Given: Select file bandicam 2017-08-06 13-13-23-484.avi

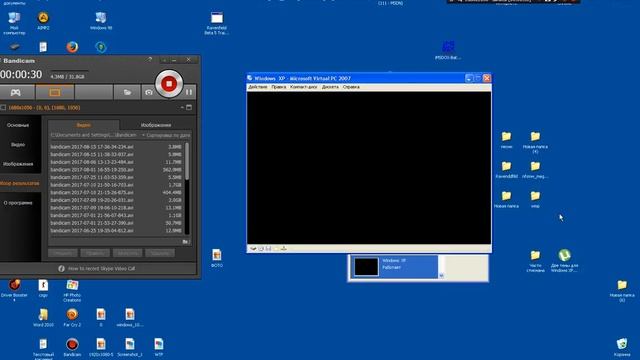Looking at the screenshot, I should [116, 162].
